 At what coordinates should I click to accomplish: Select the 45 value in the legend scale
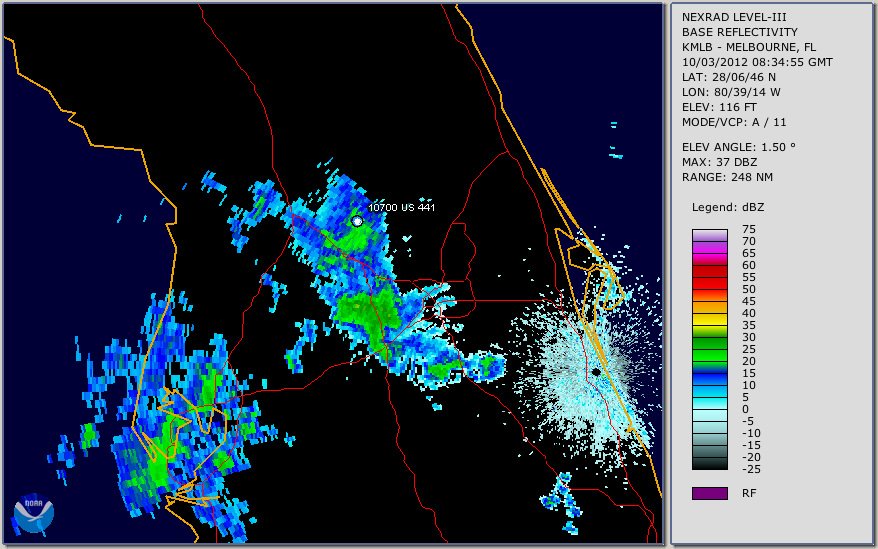[x=749, y=301]
